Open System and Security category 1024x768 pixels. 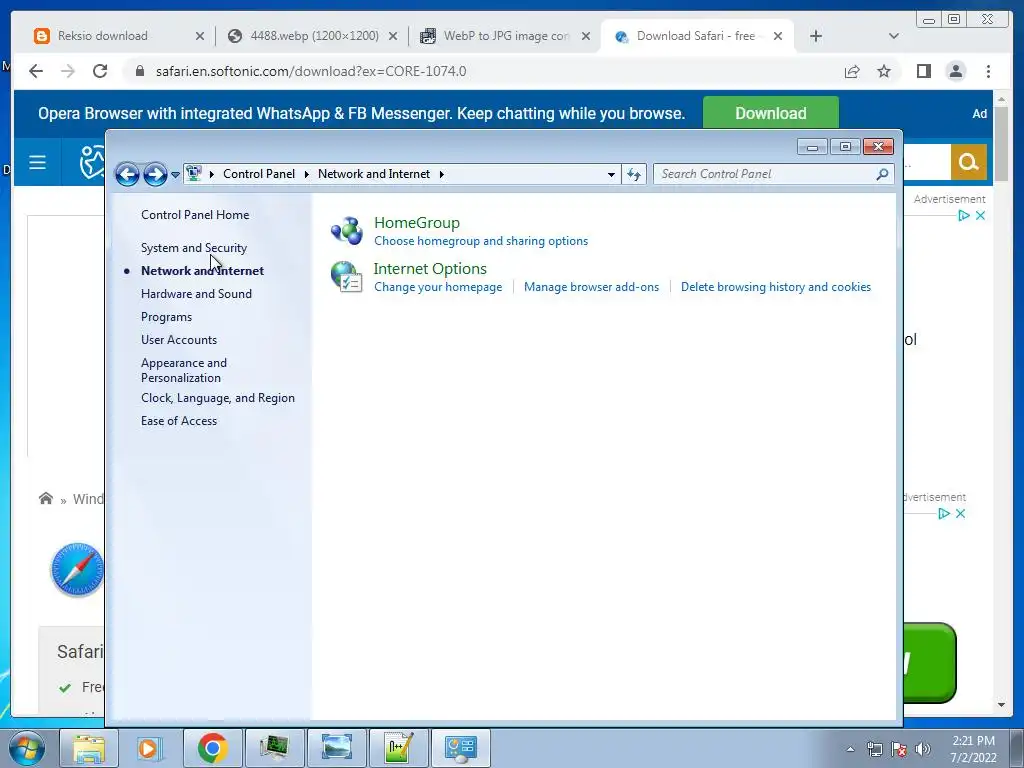tap(194, 248)
